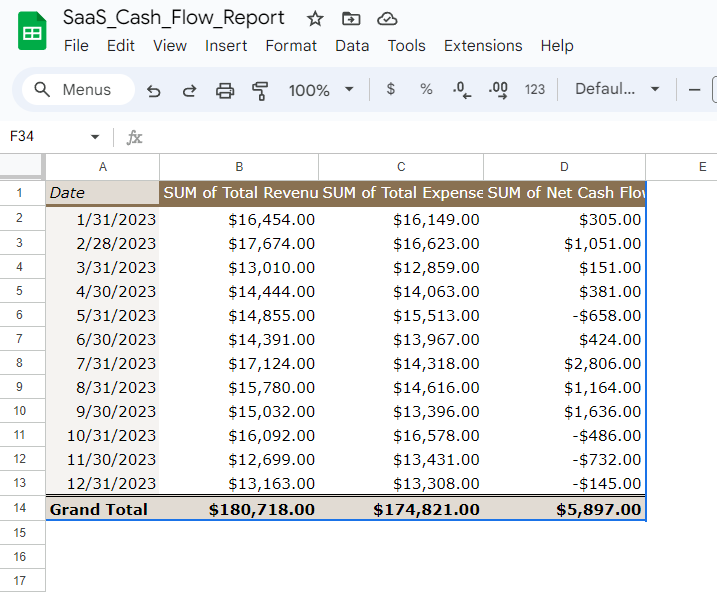Select row 1 header
The width and height of the screenshot is (717, 592).
(22, 193)
